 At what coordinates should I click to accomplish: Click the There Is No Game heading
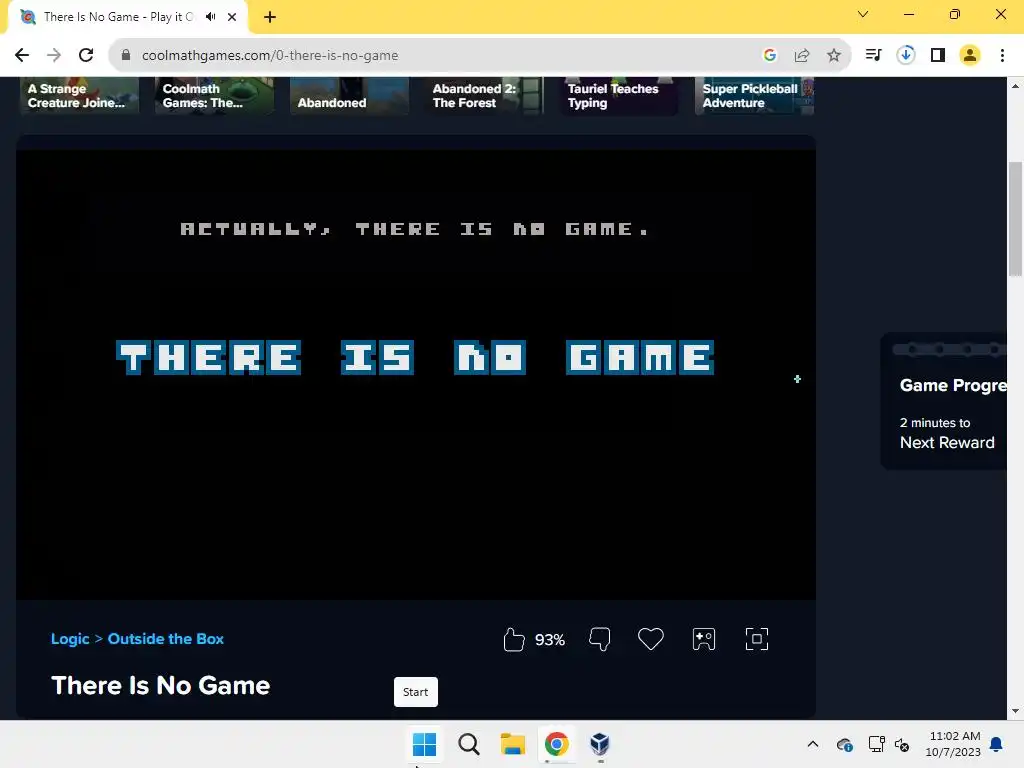(161, 685)
